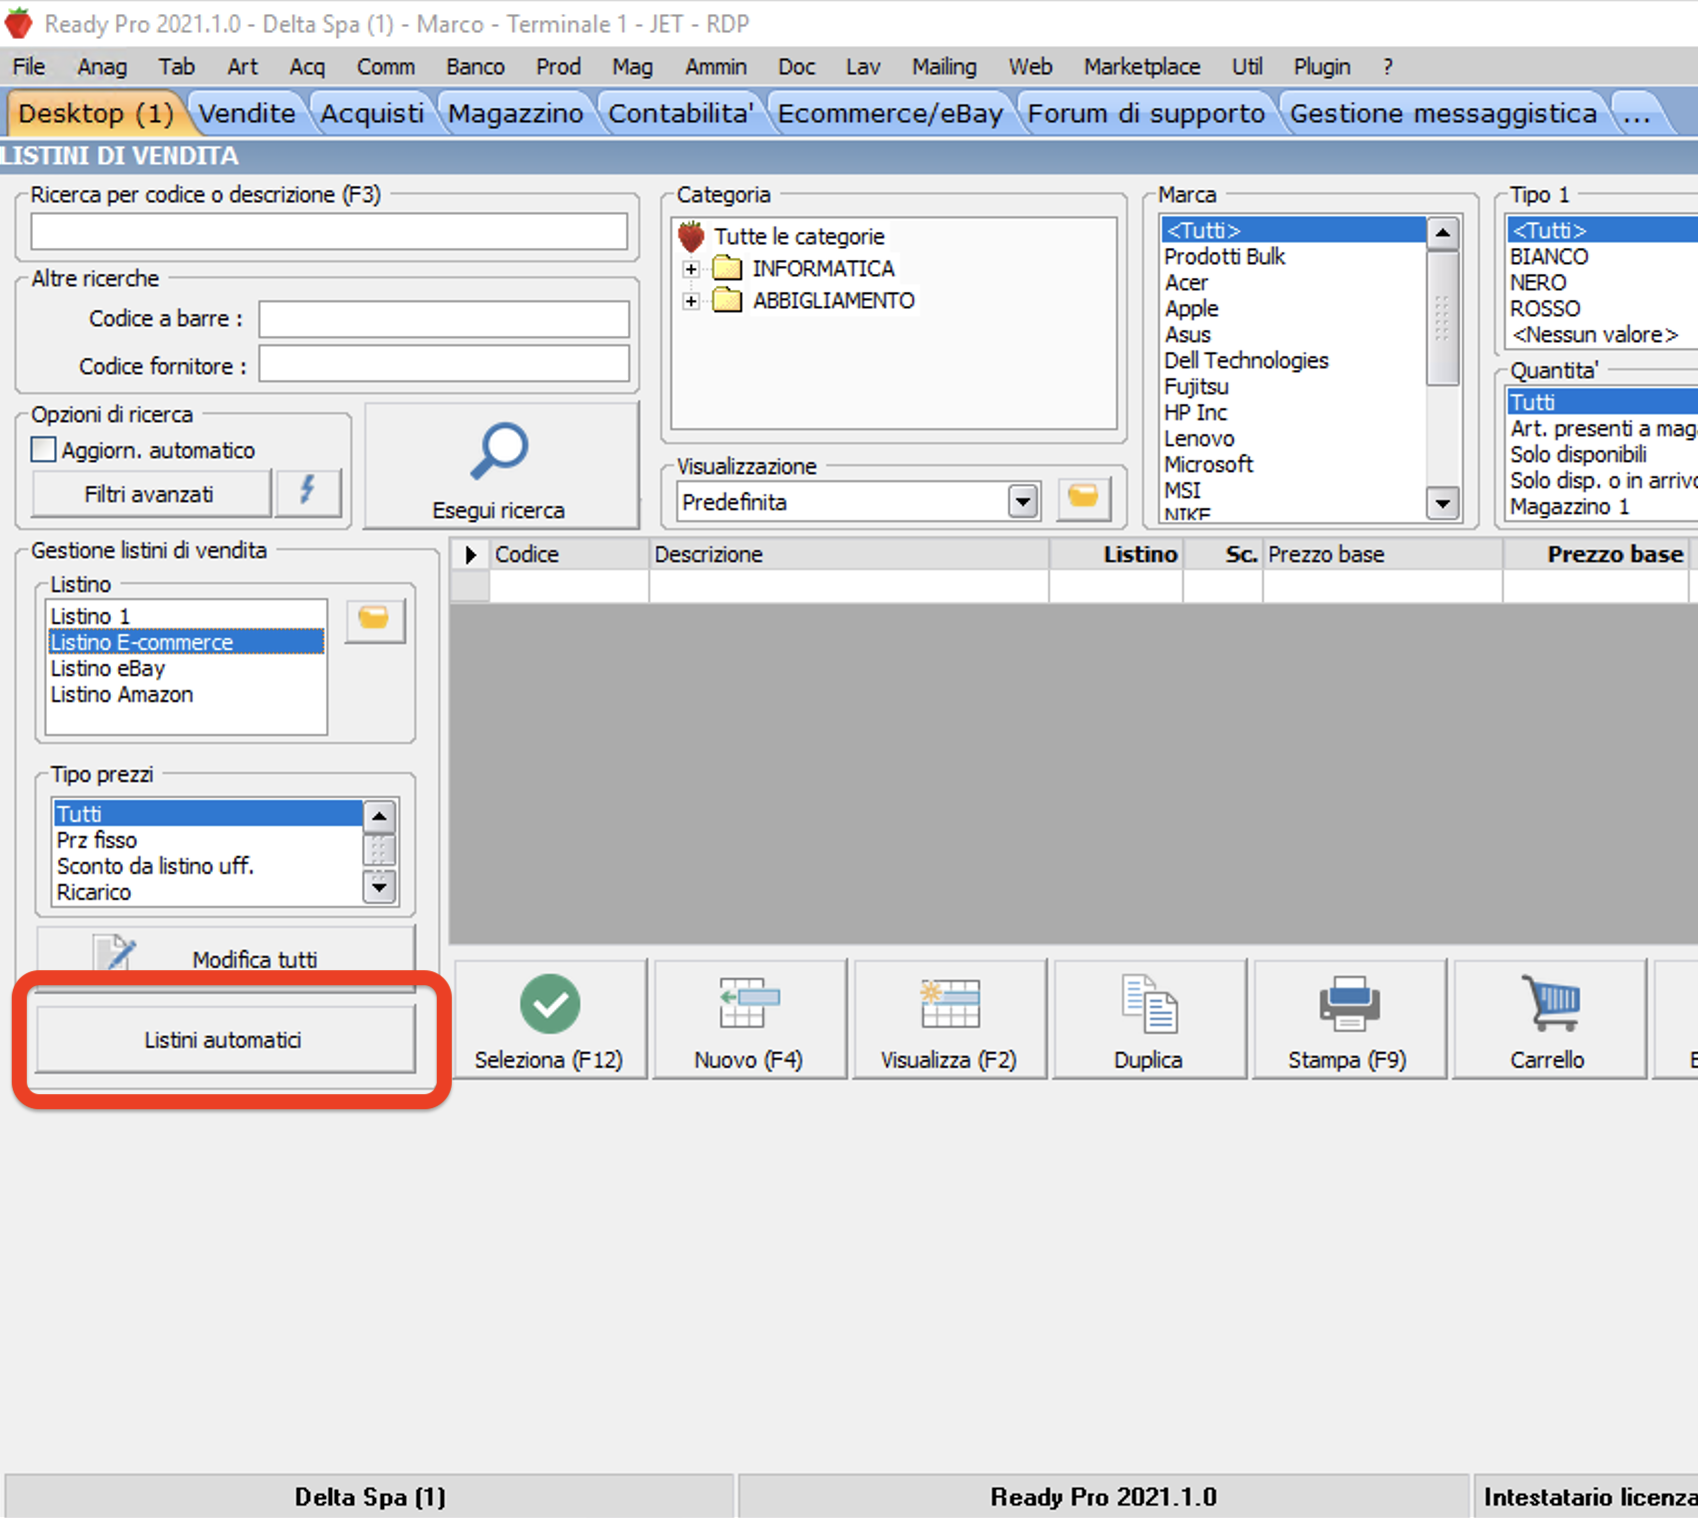Select Prz fisso price type
Screen dimensions: 1698x1518
[x=208, y=840]
